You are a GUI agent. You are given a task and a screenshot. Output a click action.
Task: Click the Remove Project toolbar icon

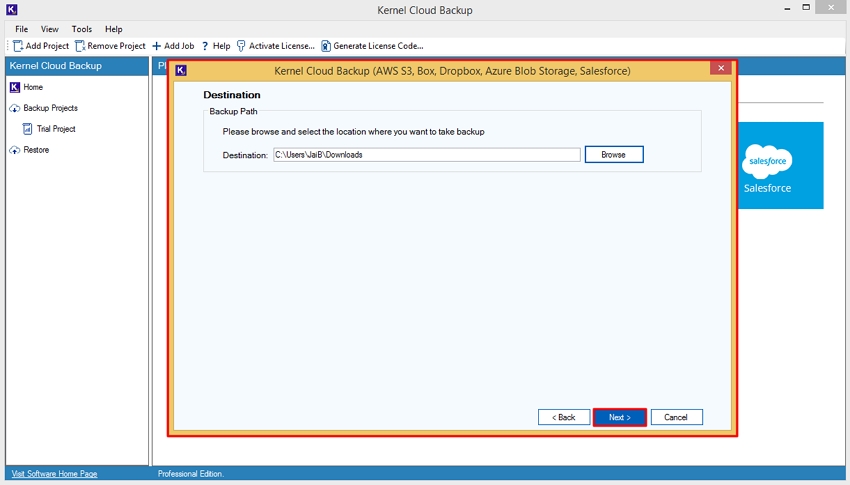80,46
